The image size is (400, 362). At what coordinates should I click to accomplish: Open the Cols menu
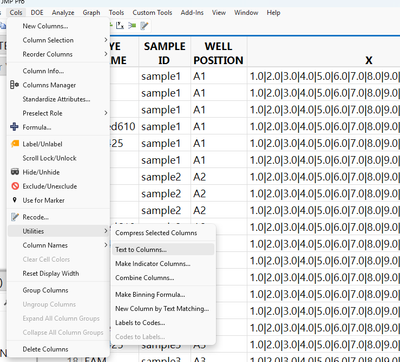[16, 13]
